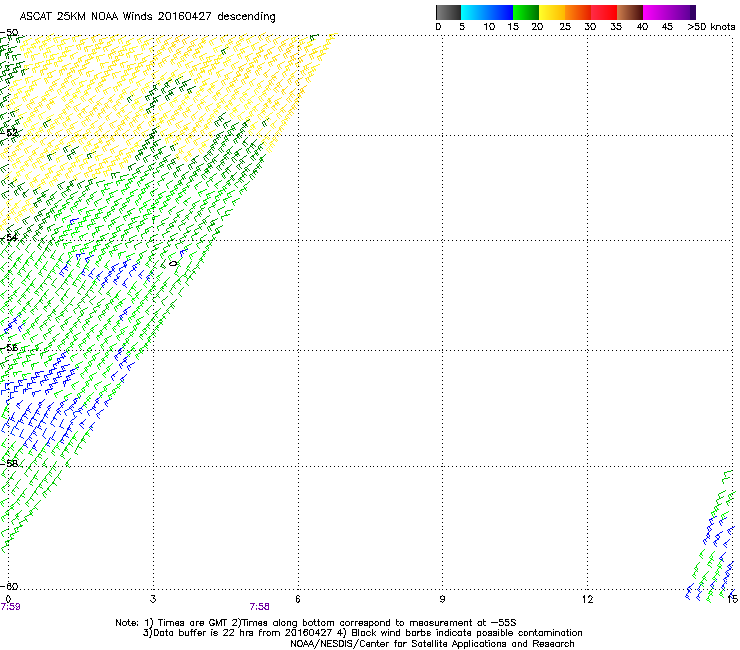Select the yellow 20-25 knots color band

point(552,12)
